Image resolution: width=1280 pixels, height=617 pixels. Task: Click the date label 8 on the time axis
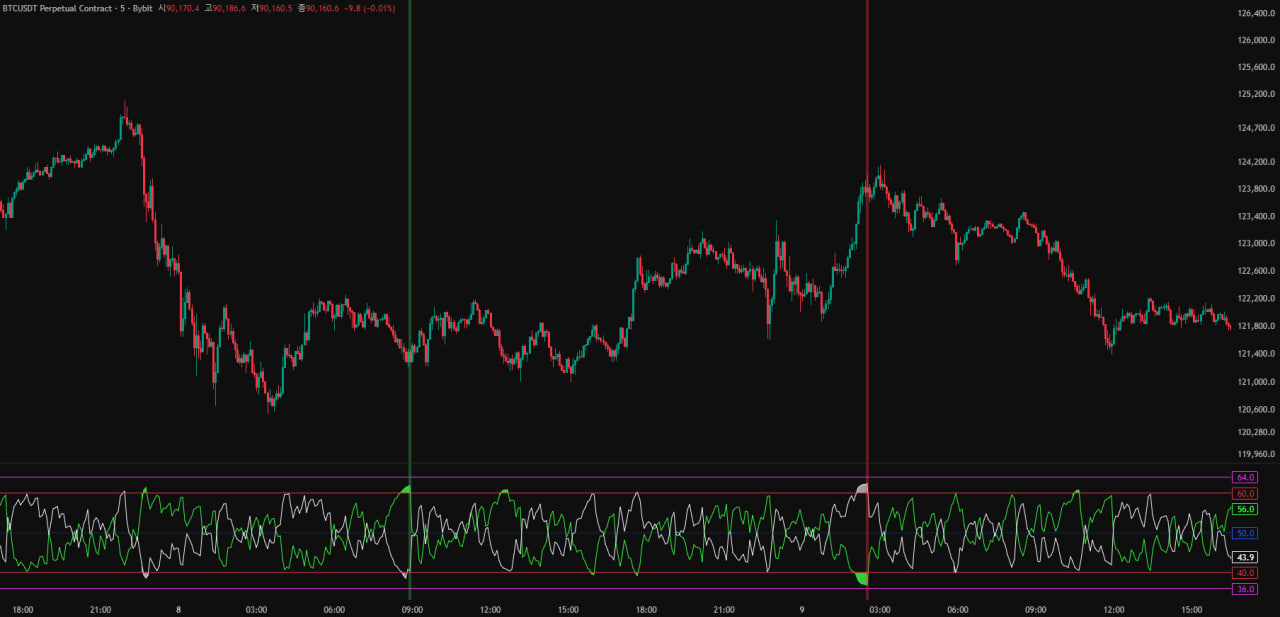pos(178,609)
